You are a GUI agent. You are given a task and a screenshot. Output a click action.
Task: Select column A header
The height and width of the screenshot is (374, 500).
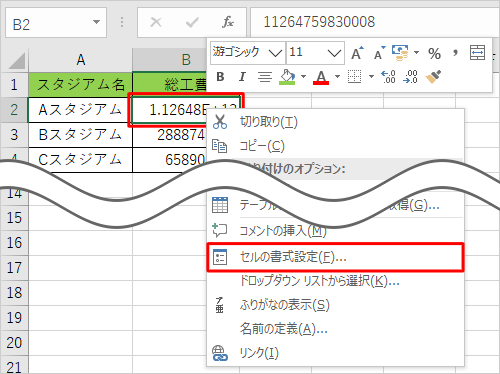(x=81, y=60)
